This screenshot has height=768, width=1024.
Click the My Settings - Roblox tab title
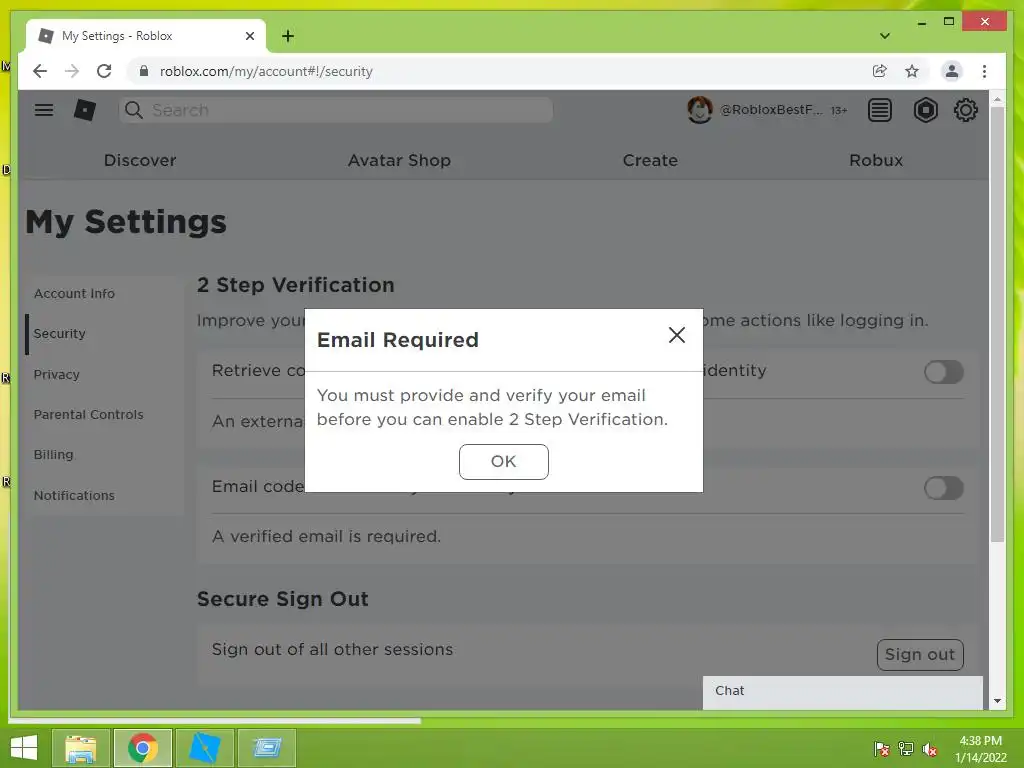pyautogui.click(x=117, y=36)
